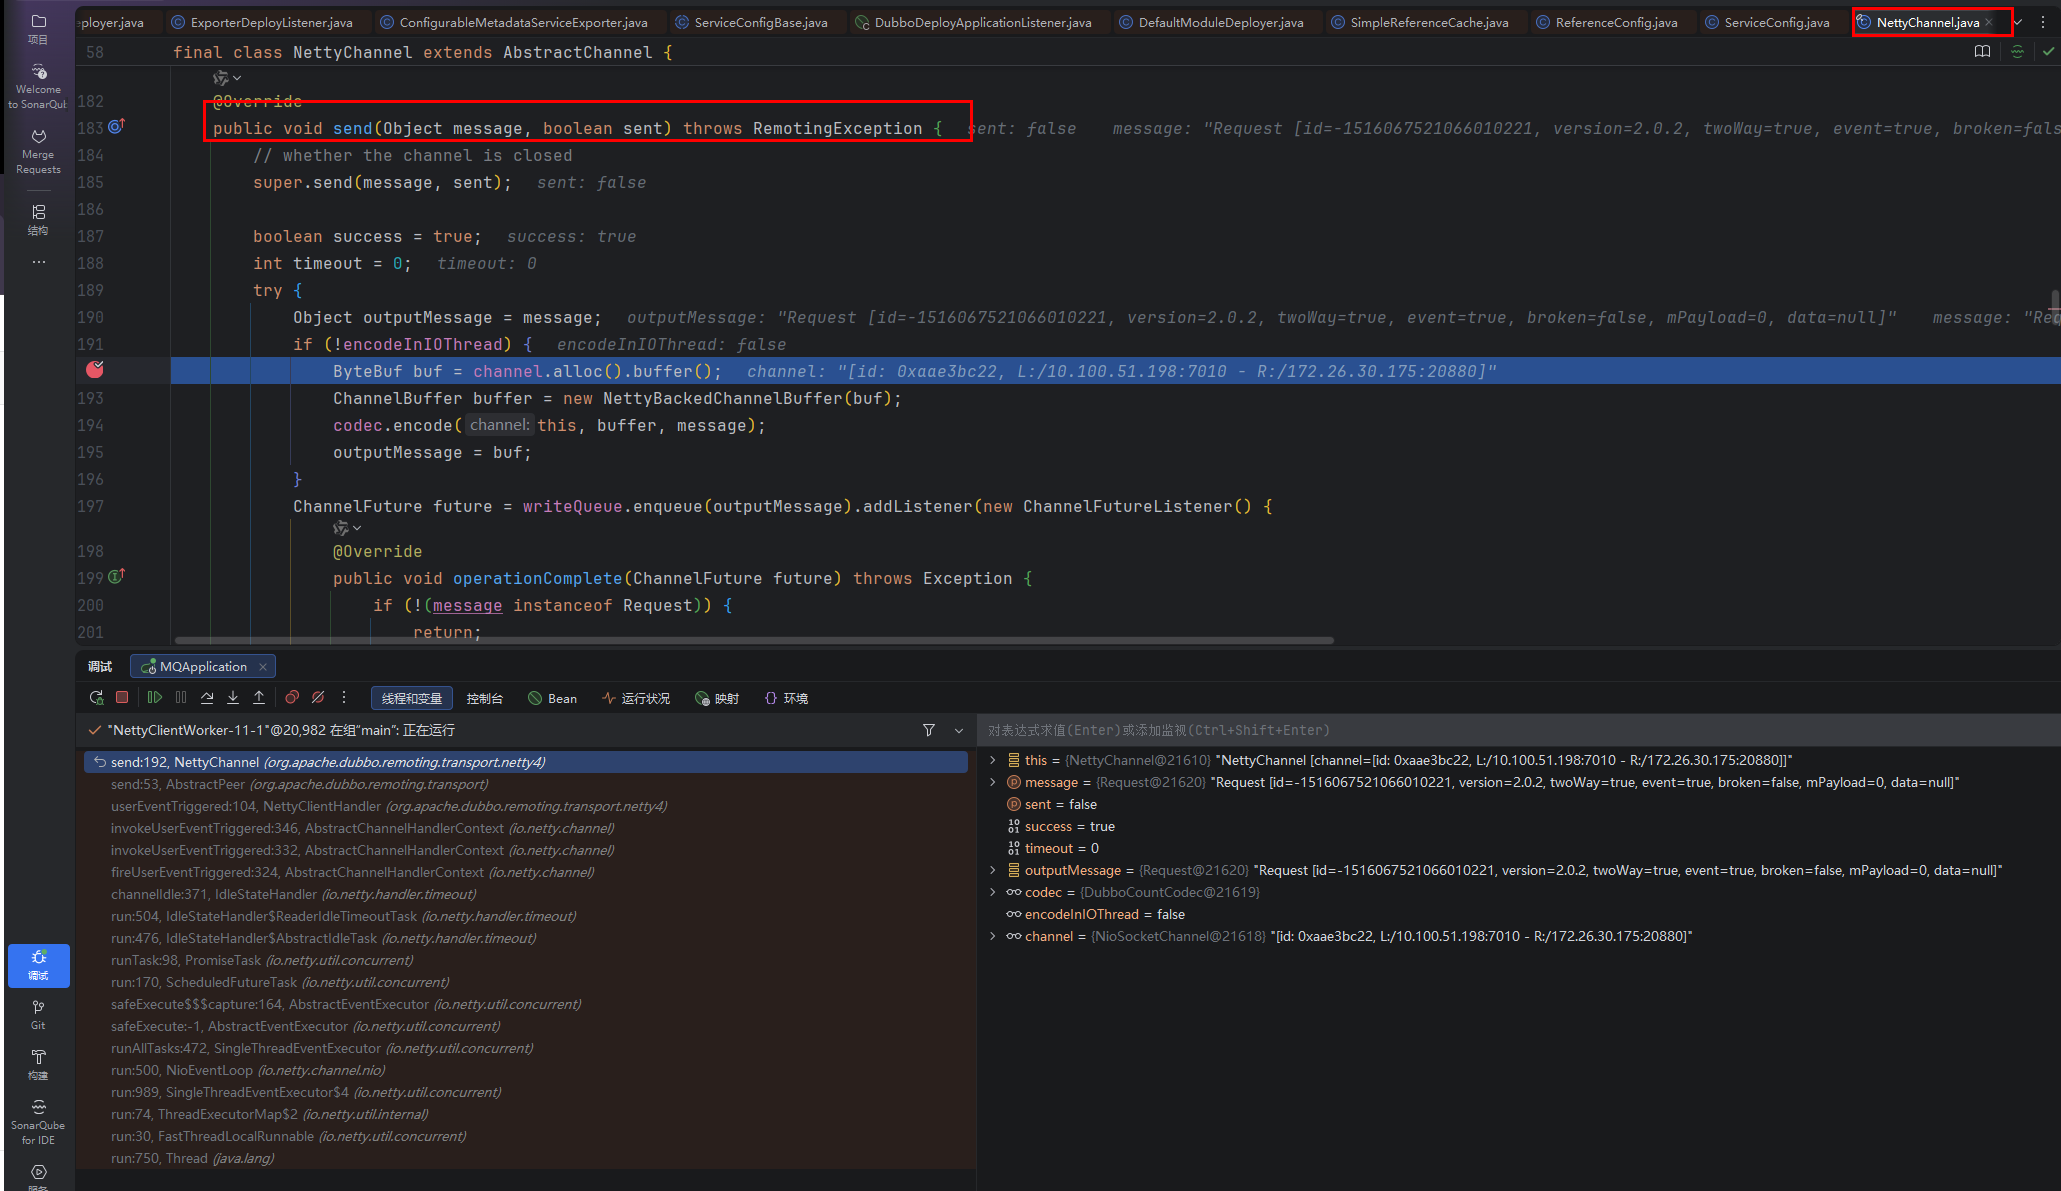Expand the 'channel' variable node
The height and width of the screenshot is (1191, 2061).
point(993,937)
